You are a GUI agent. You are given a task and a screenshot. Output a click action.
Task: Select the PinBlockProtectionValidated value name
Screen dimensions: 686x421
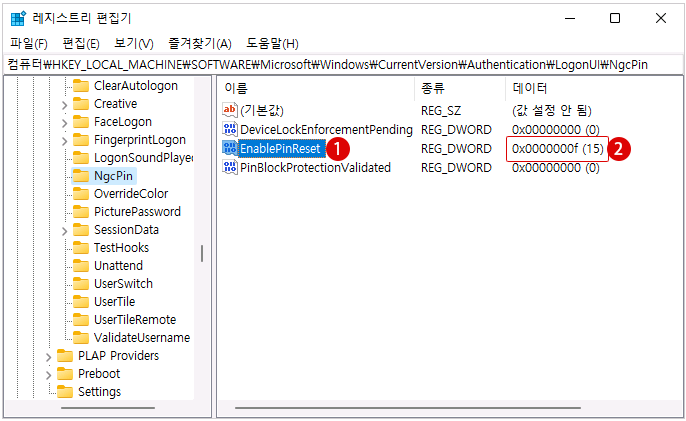[x=315, y=168]
